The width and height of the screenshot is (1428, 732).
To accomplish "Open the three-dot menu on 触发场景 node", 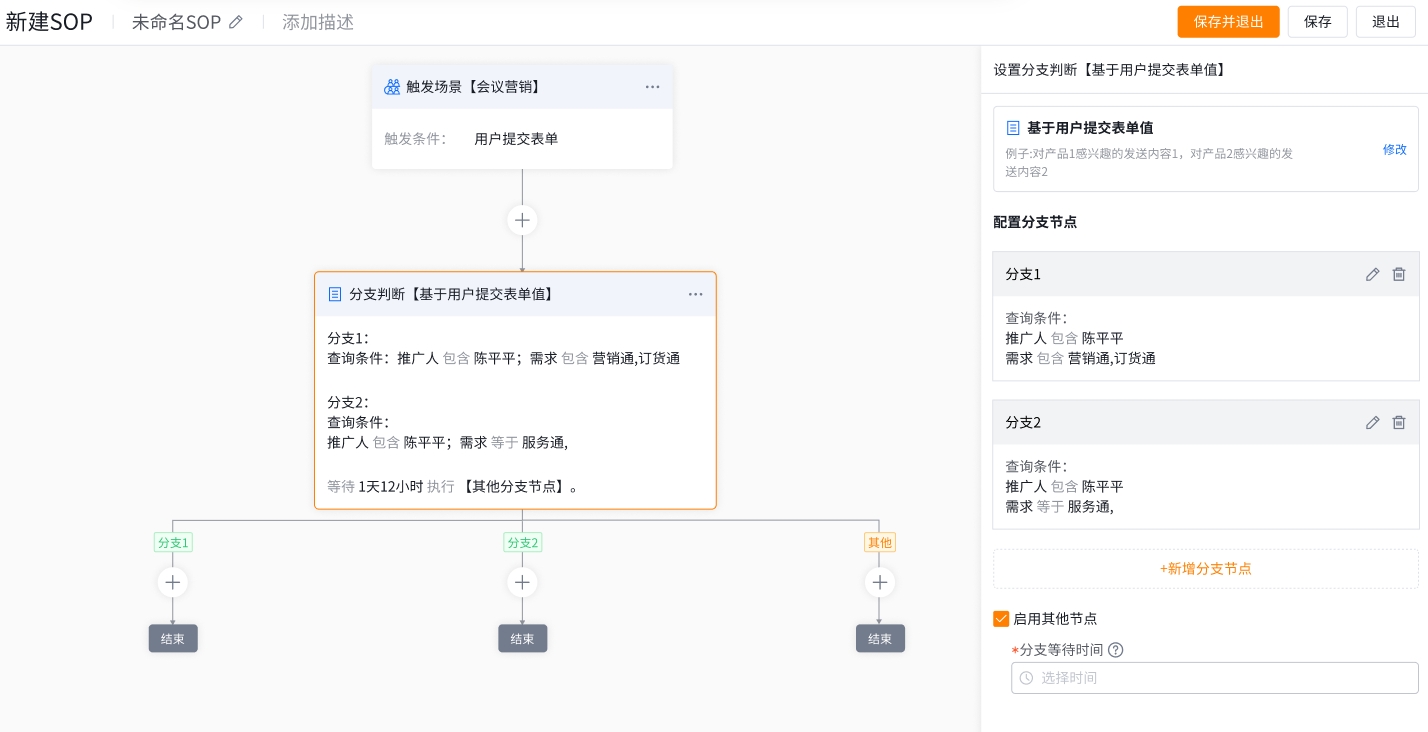I will tap(652, 87).
